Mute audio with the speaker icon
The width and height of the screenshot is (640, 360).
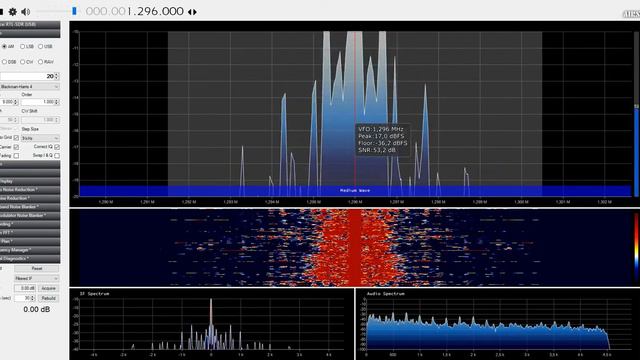26,12
